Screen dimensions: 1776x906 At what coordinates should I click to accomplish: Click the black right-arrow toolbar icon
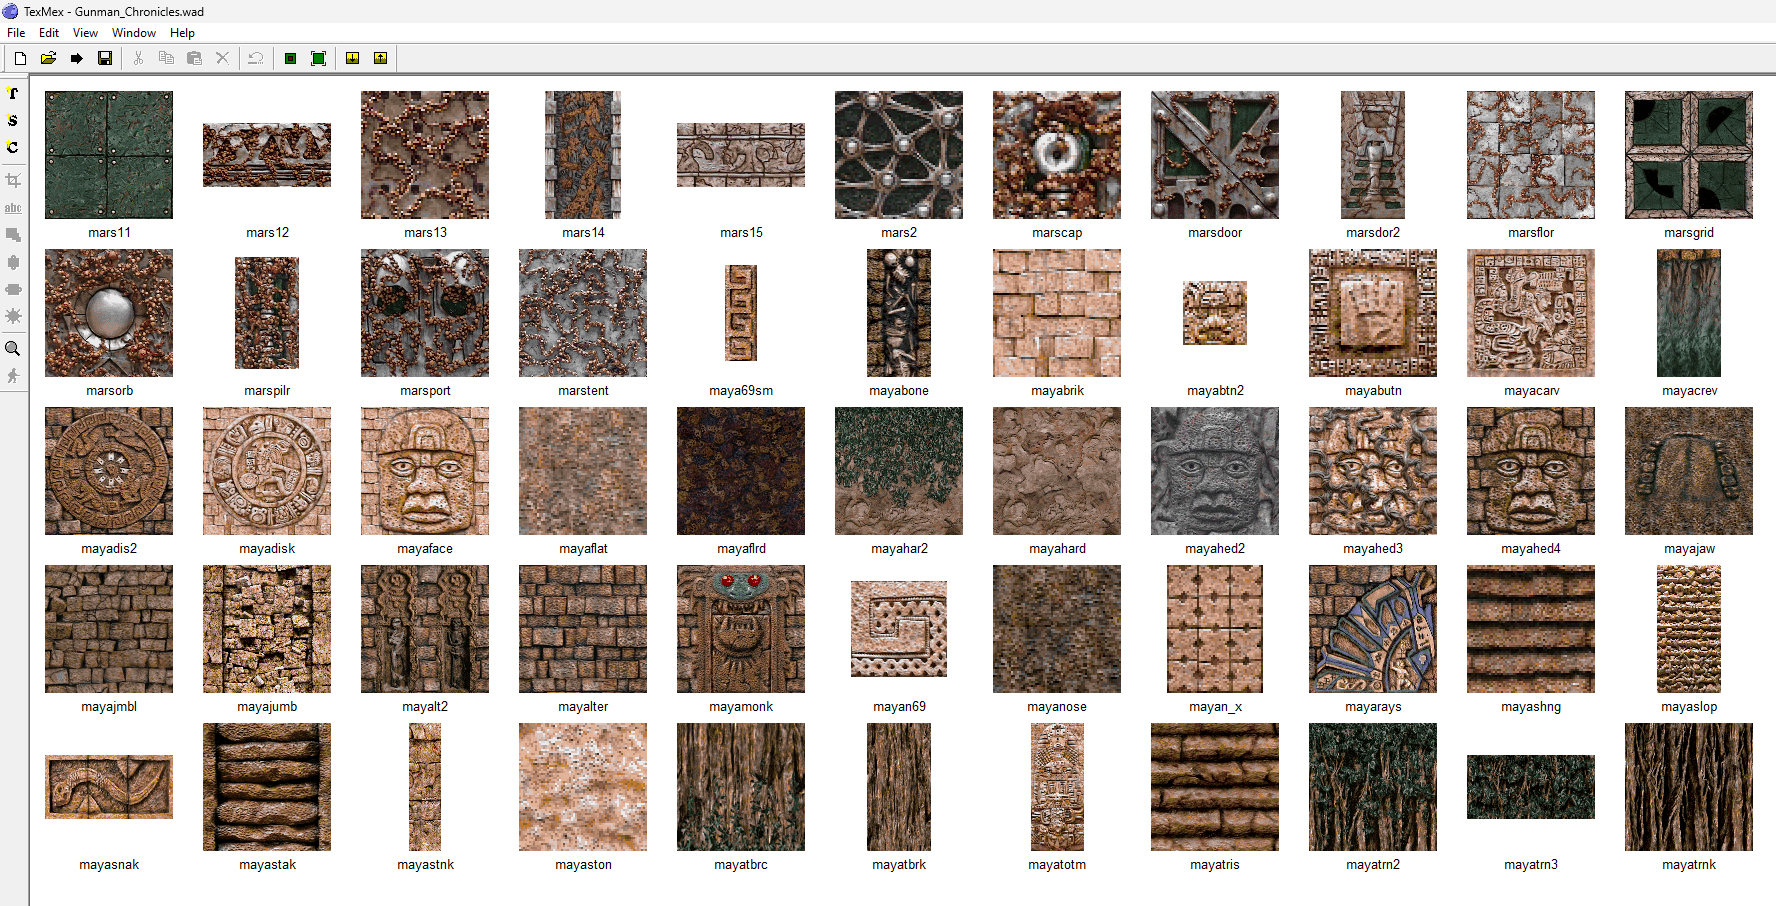coord(77,59)
